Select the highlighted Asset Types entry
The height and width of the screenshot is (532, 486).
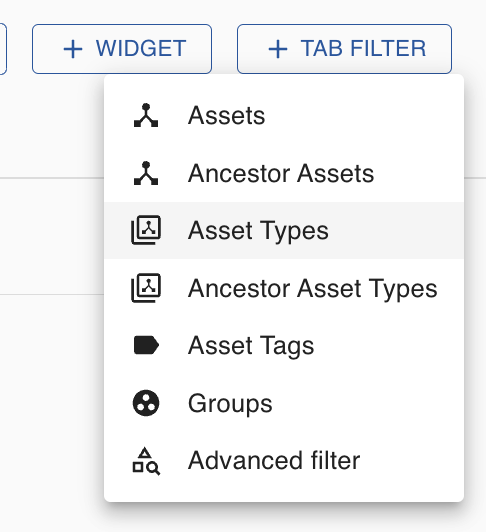(x=284, y=230)
